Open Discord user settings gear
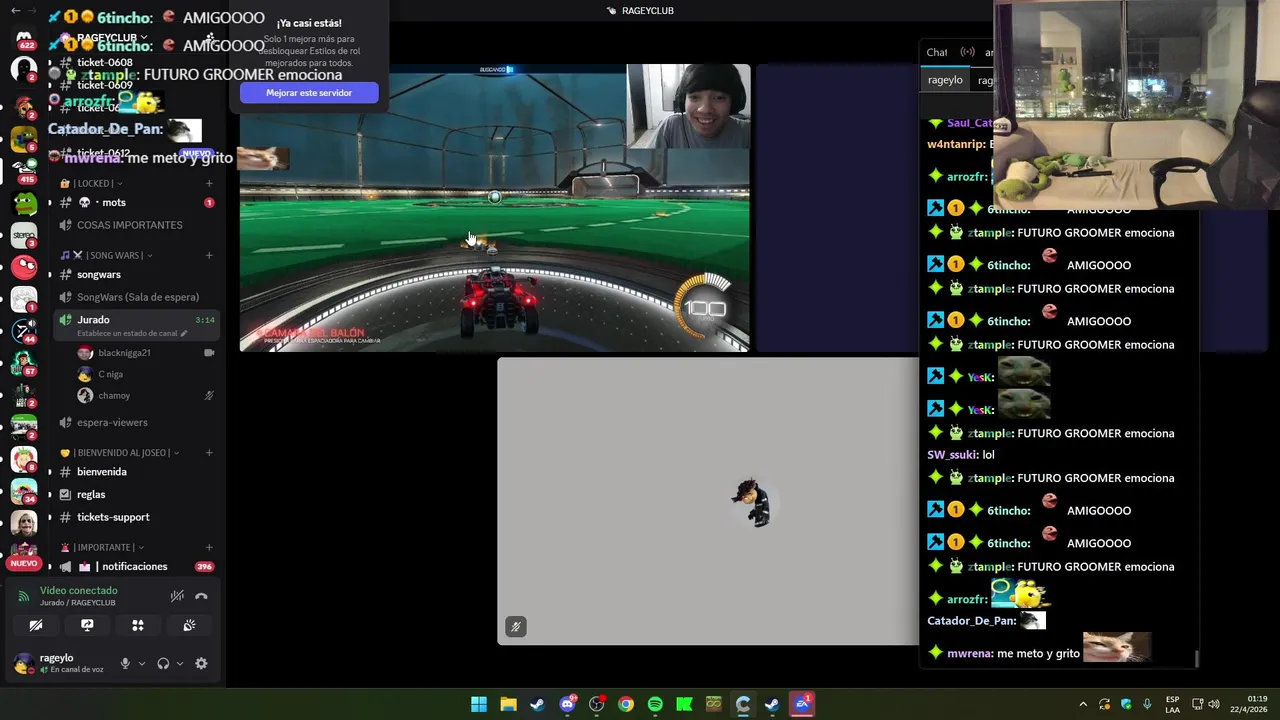Screen dimensions: 1280x720 point(201,663)
